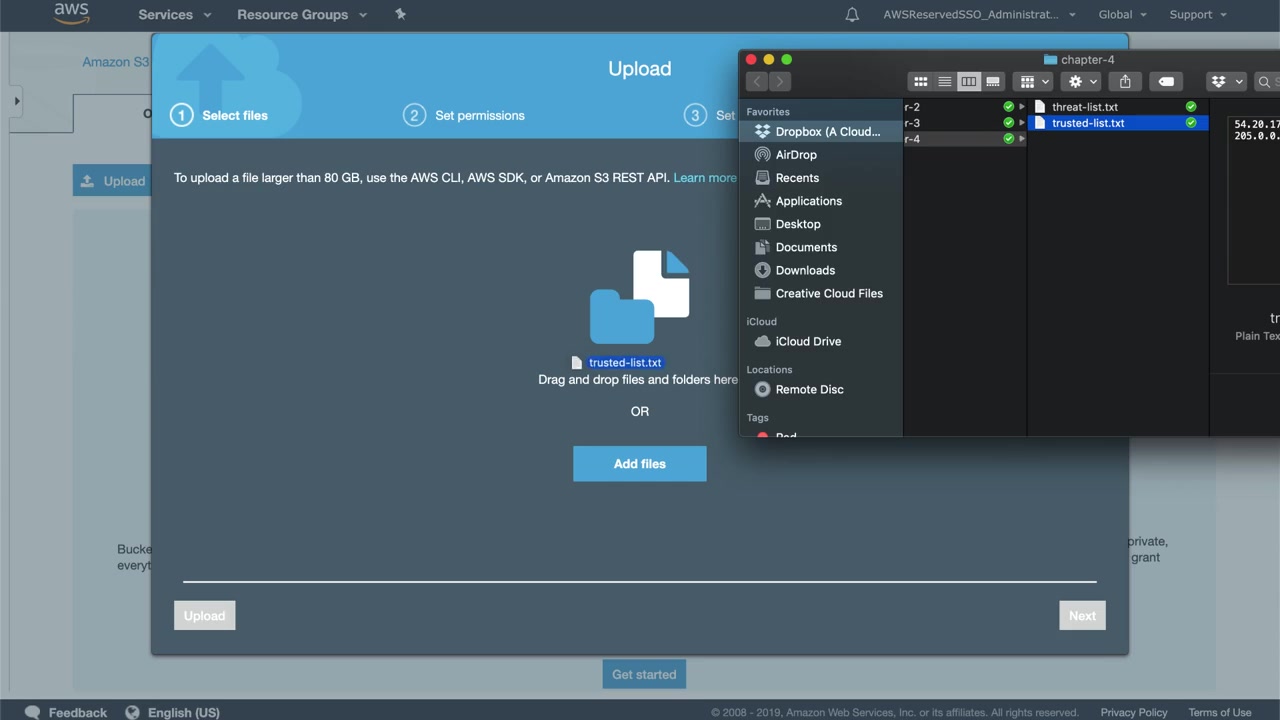Open the AWSReservedSSO account dropdown

pos(980,15)
